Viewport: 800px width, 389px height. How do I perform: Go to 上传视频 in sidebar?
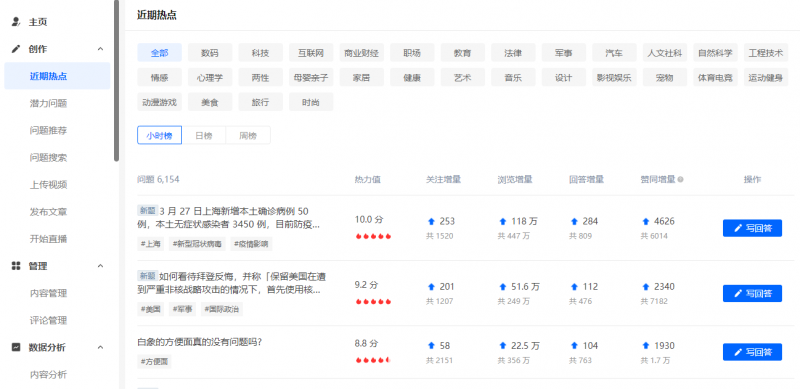click(x=48, y=185)
